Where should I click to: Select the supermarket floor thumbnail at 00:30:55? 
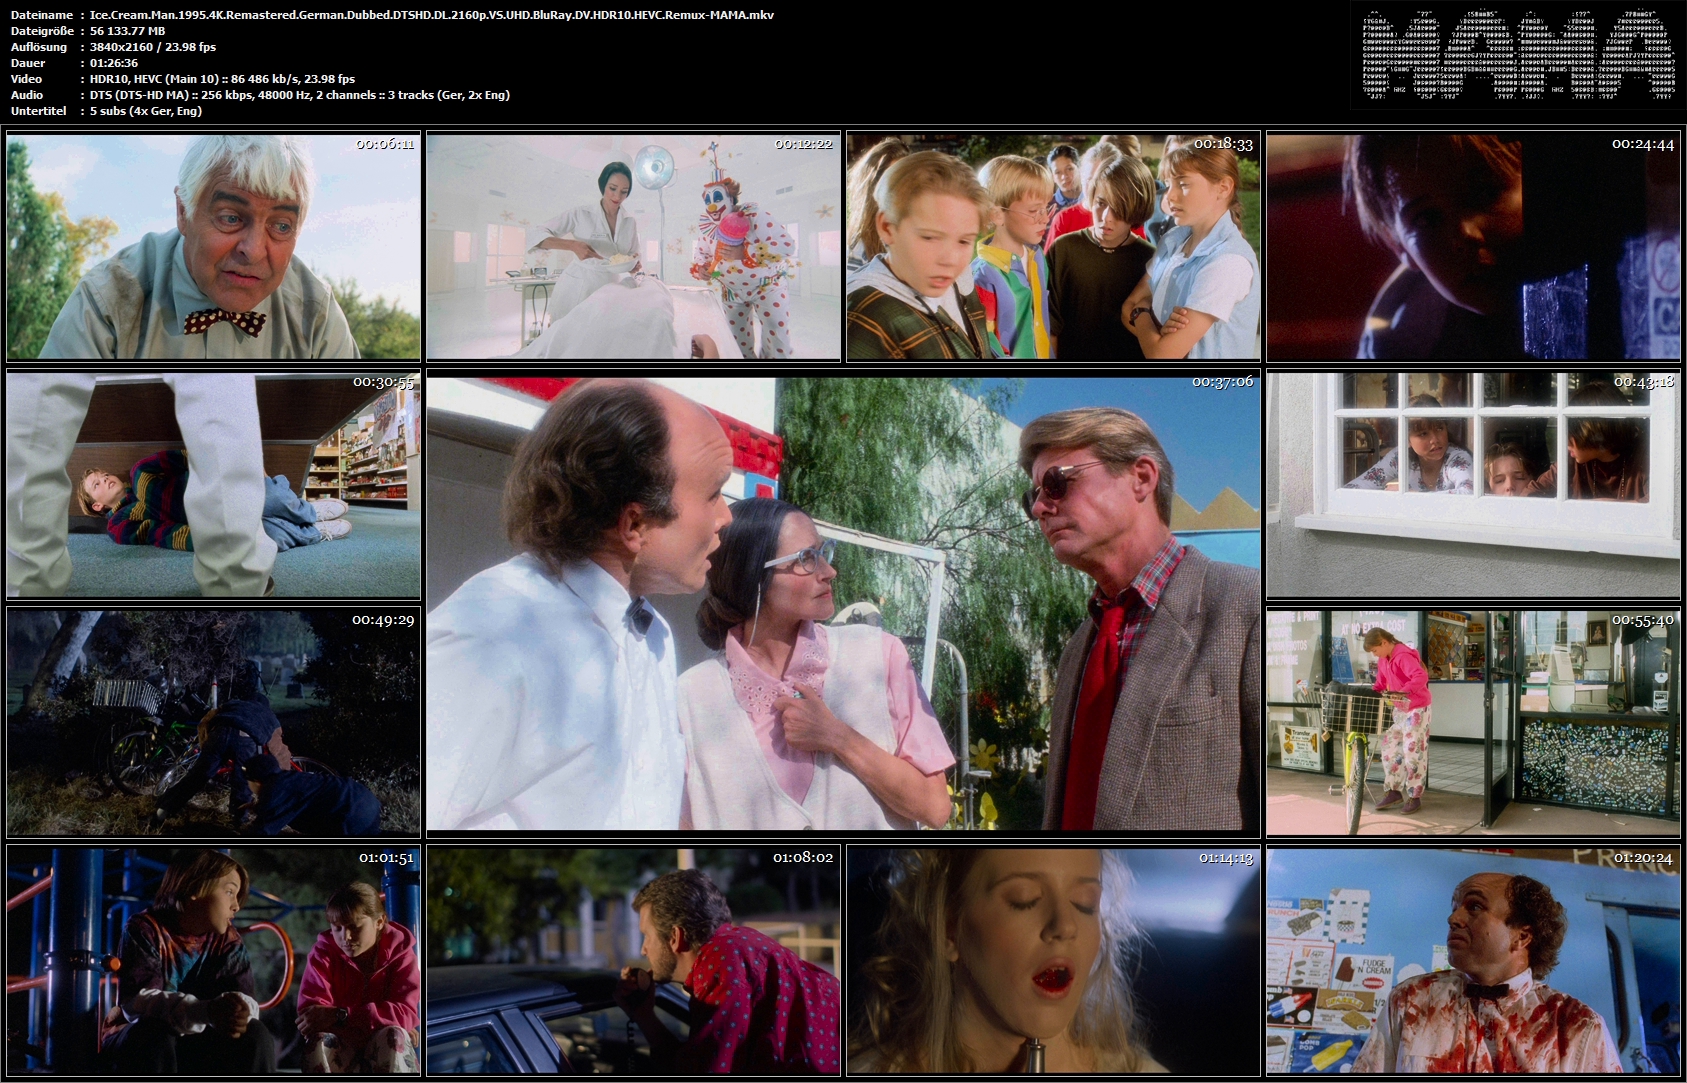pos(213,485)
